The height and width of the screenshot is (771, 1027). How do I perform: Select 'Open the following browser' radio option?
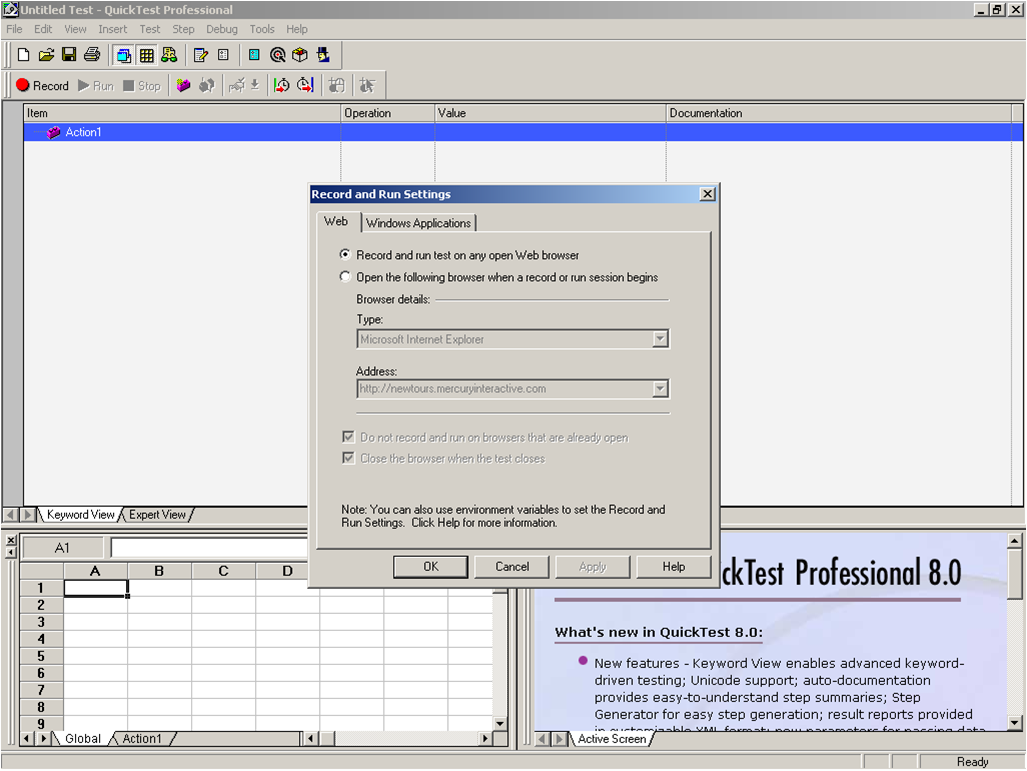(x=345, y=276)
